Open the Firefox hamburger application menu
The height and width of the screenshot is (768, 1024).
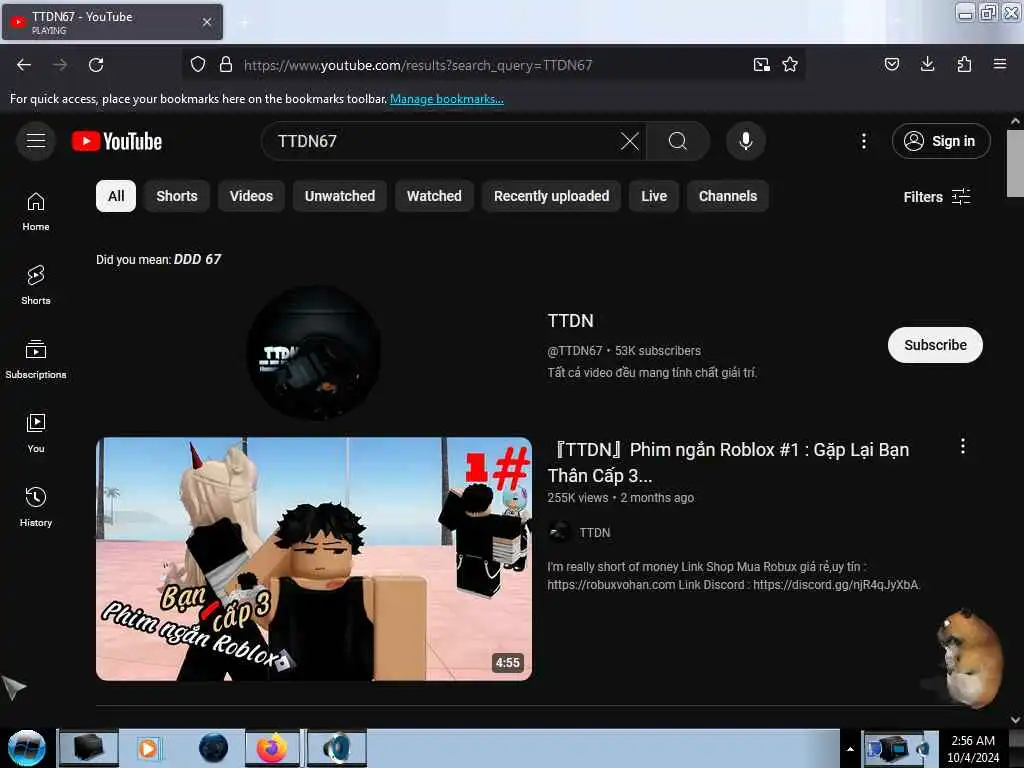(1000, 64)
